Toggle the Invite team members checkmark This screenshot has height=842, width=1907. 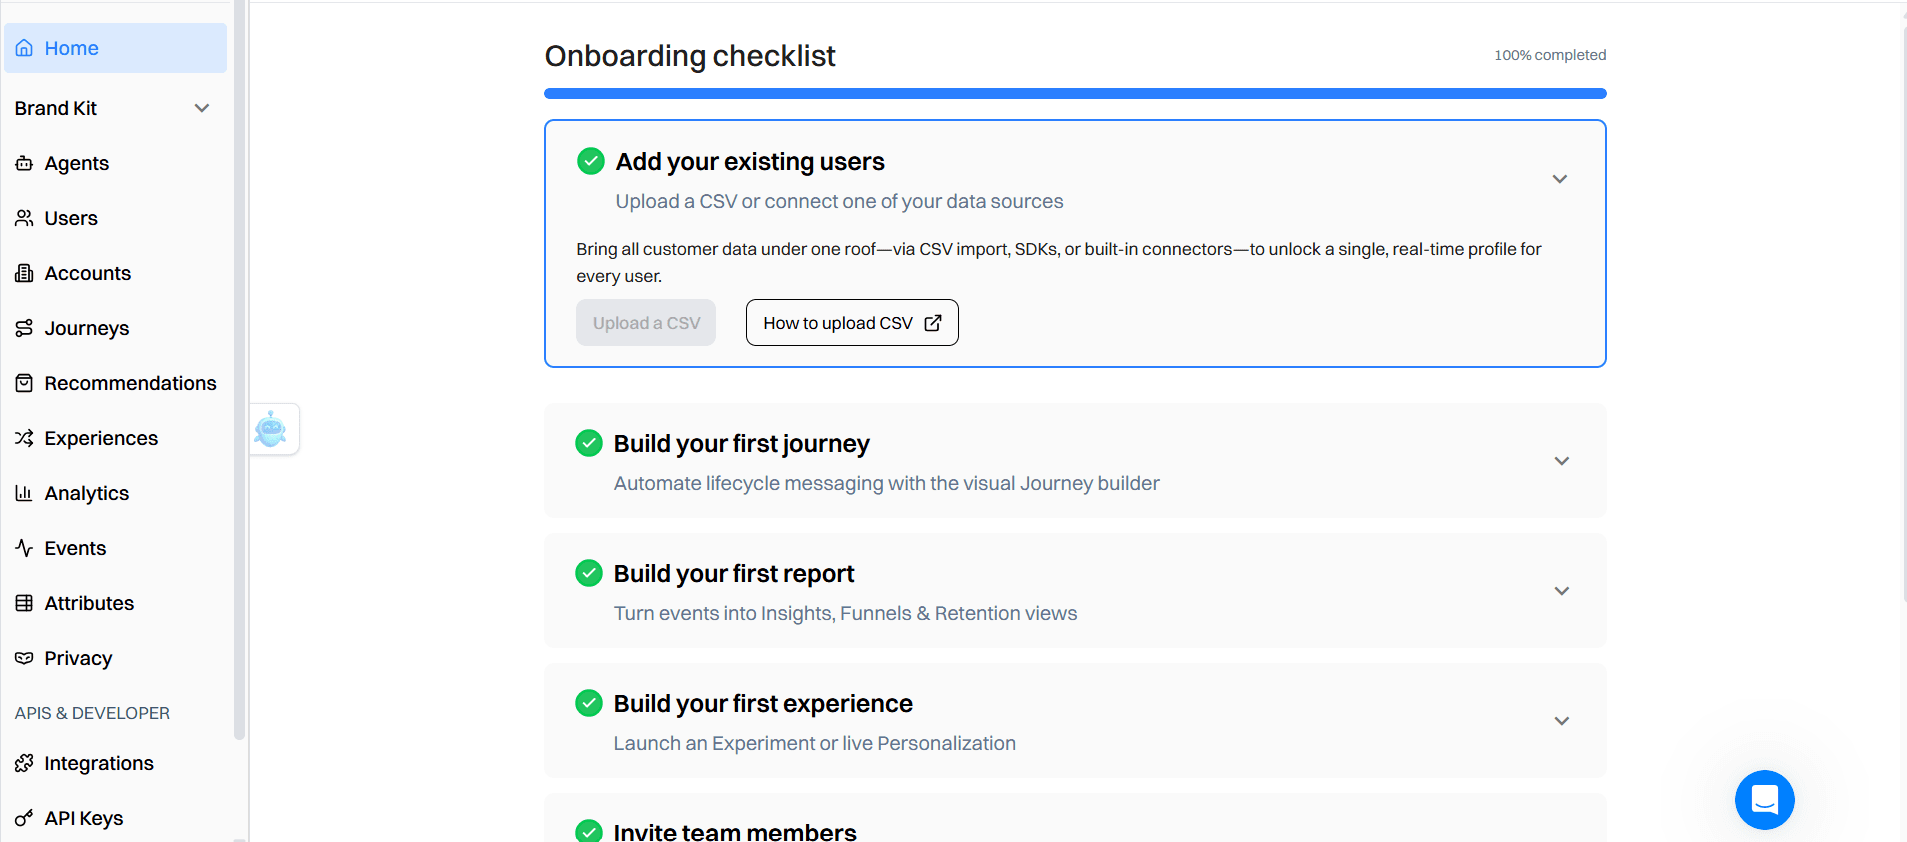(590, 831)
